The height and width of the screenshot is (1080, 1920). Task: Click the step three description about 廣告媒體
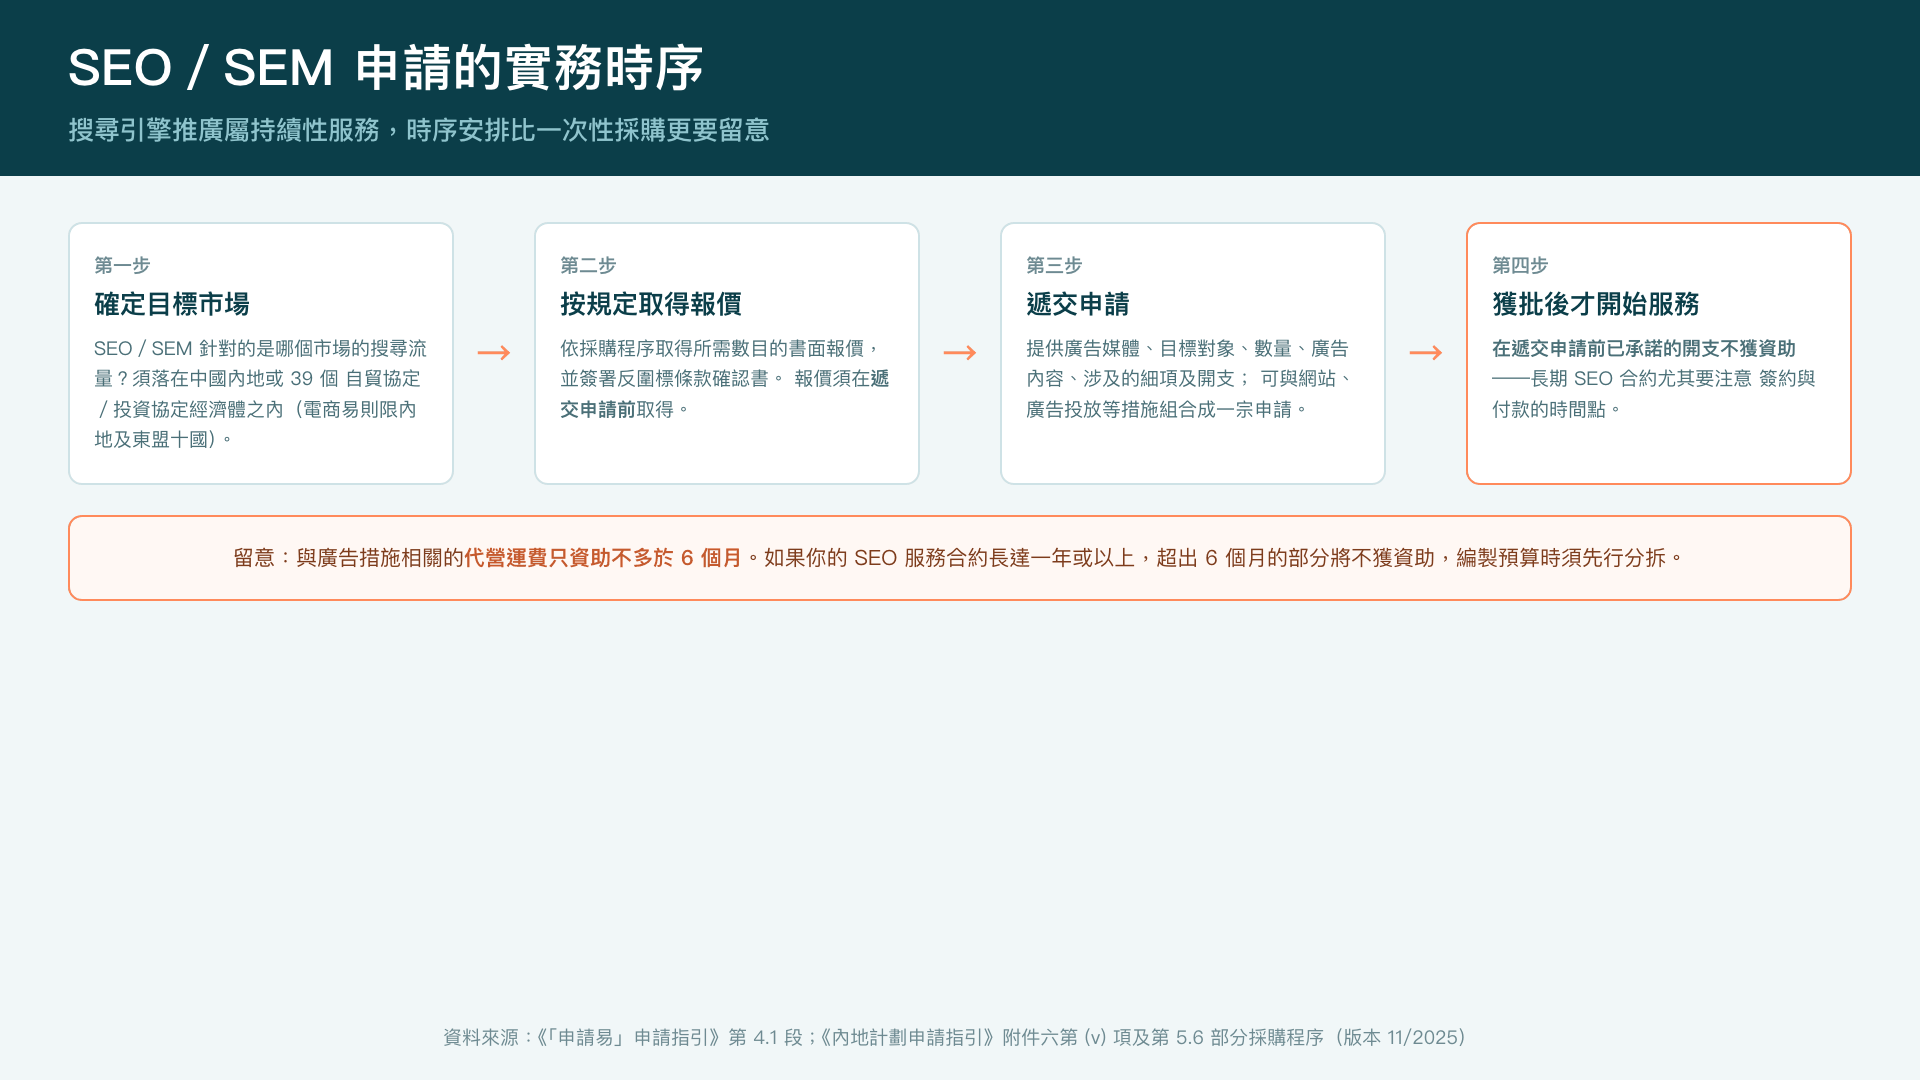click(1190, 379)
